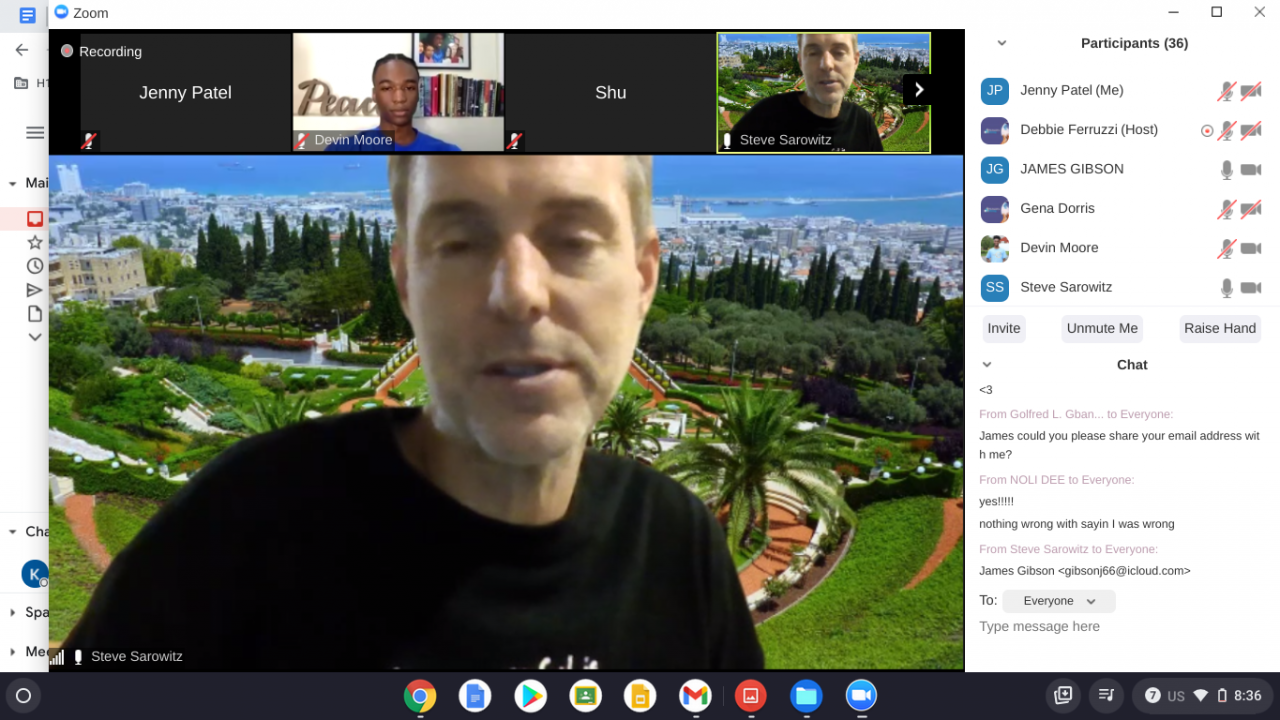The width and height of the screenshot is (1280, 720).
Task: Click the recording icon beside Debbie Ferruzzi
Action: [x=1207, y=130]
